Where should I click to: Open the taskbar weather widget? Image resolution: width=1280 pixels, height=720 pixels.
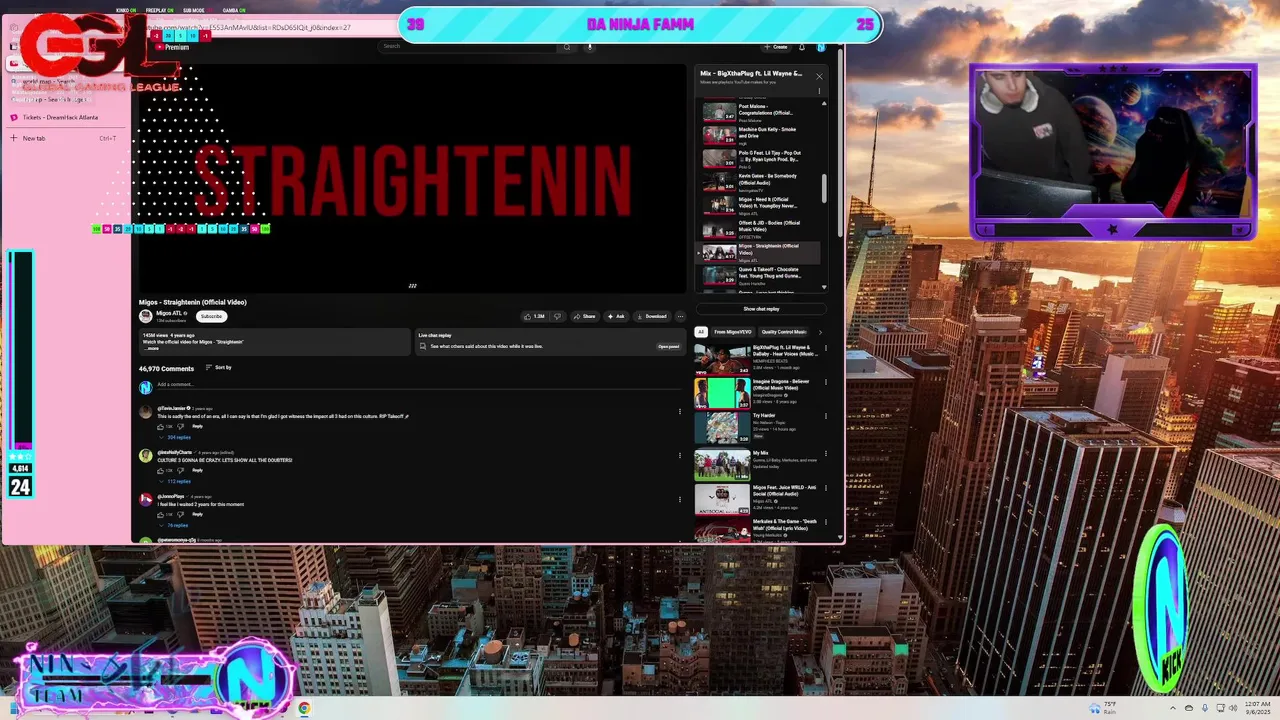1103,708
